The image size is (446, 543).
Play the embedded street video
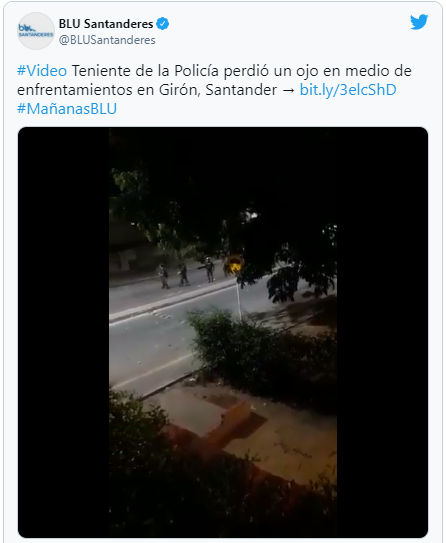[223, 332]
